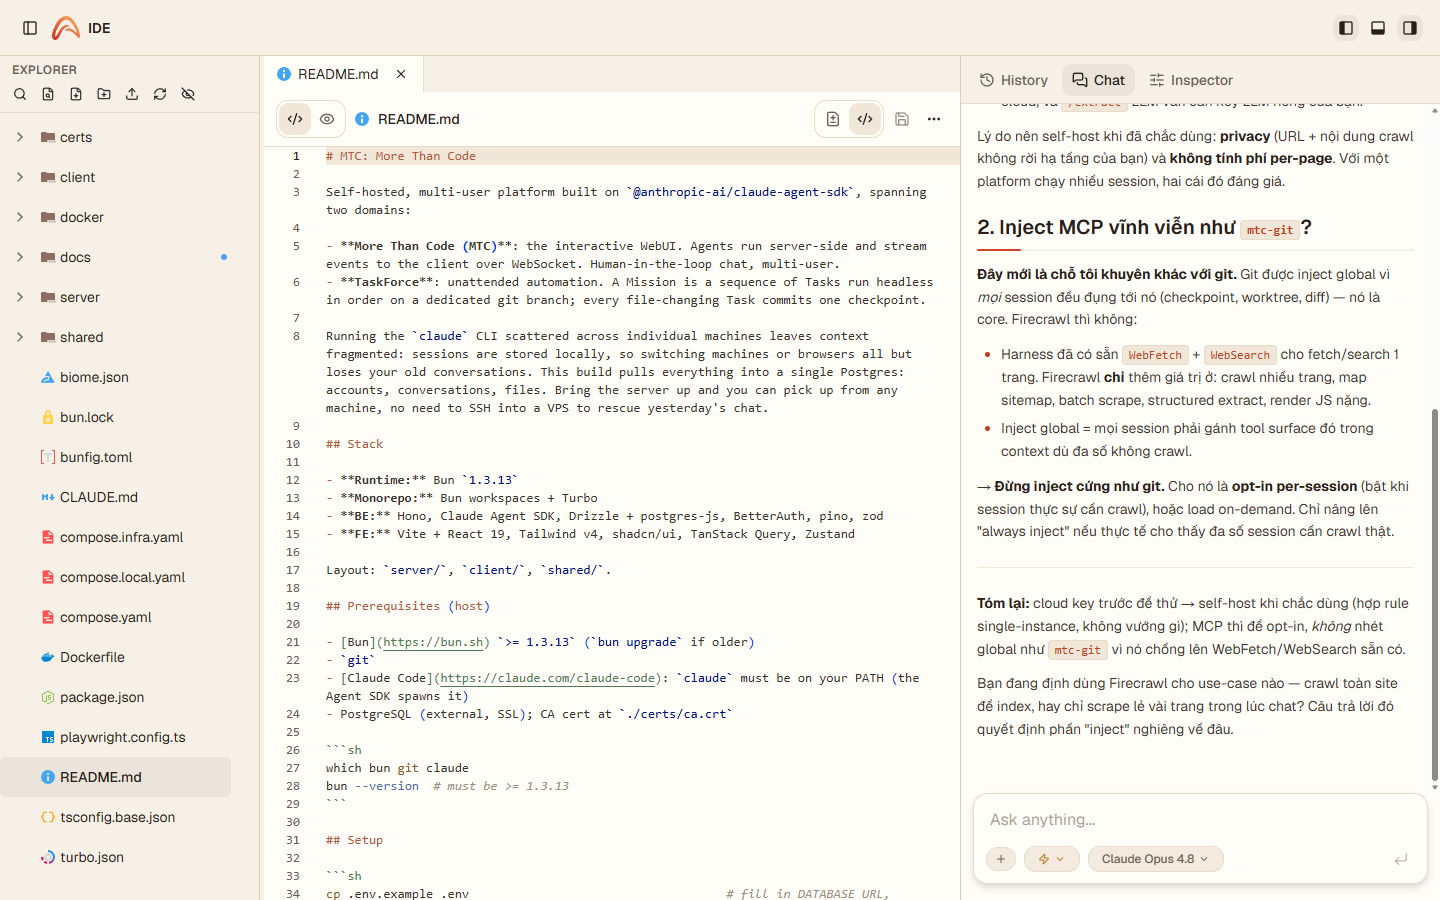Expand the certs folder
Screen dimensions: 1440x900
tap(115, 137)
